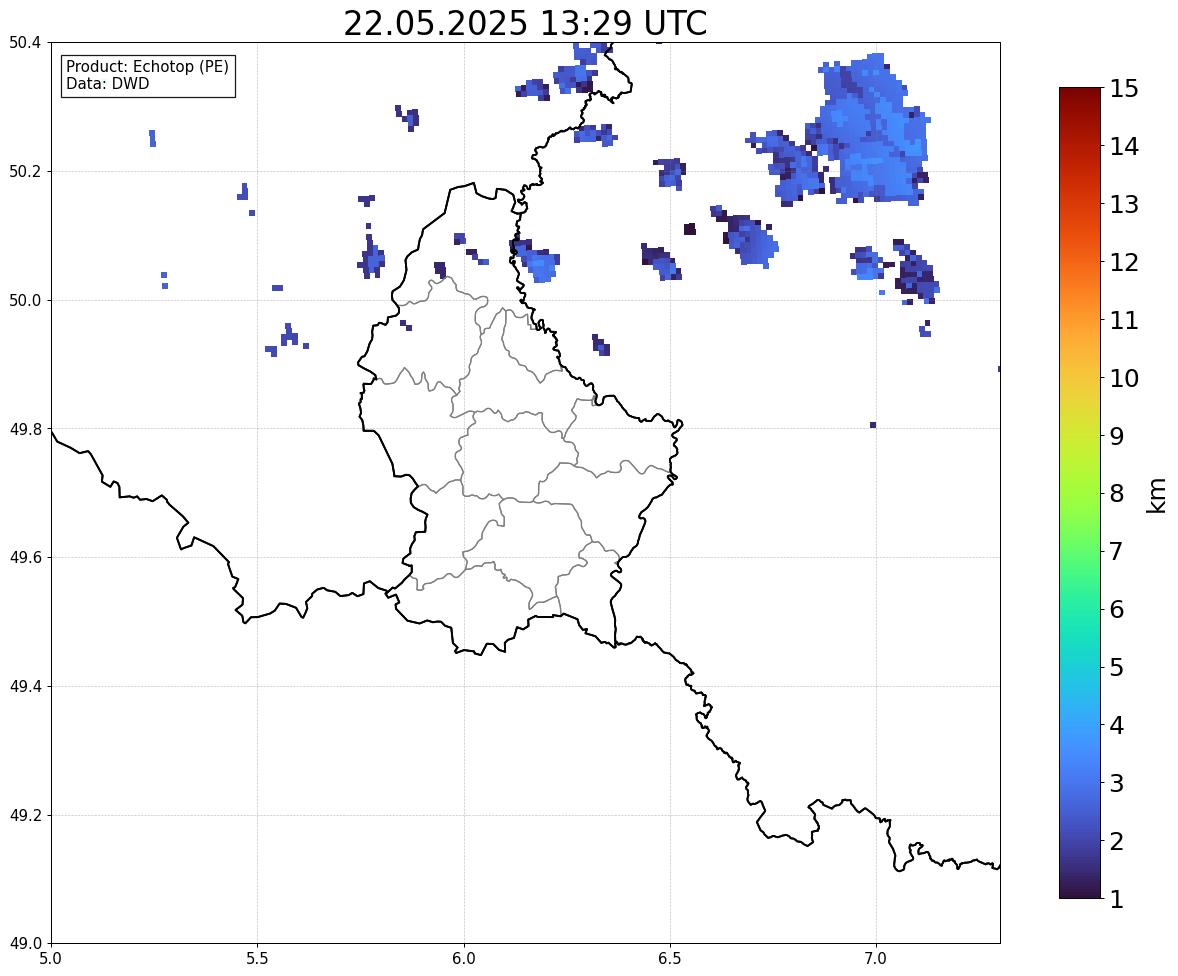Viewport: 1178px width, 976px height.
Task: Click the longitude axis label 5.0
Action: 51,959
